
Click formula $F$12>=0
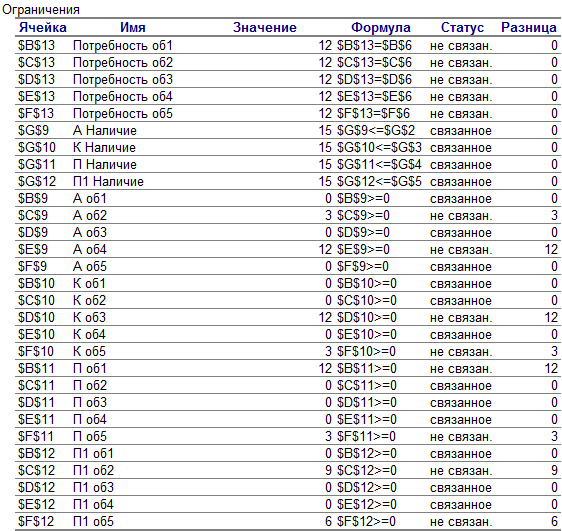tap(366, 521)
